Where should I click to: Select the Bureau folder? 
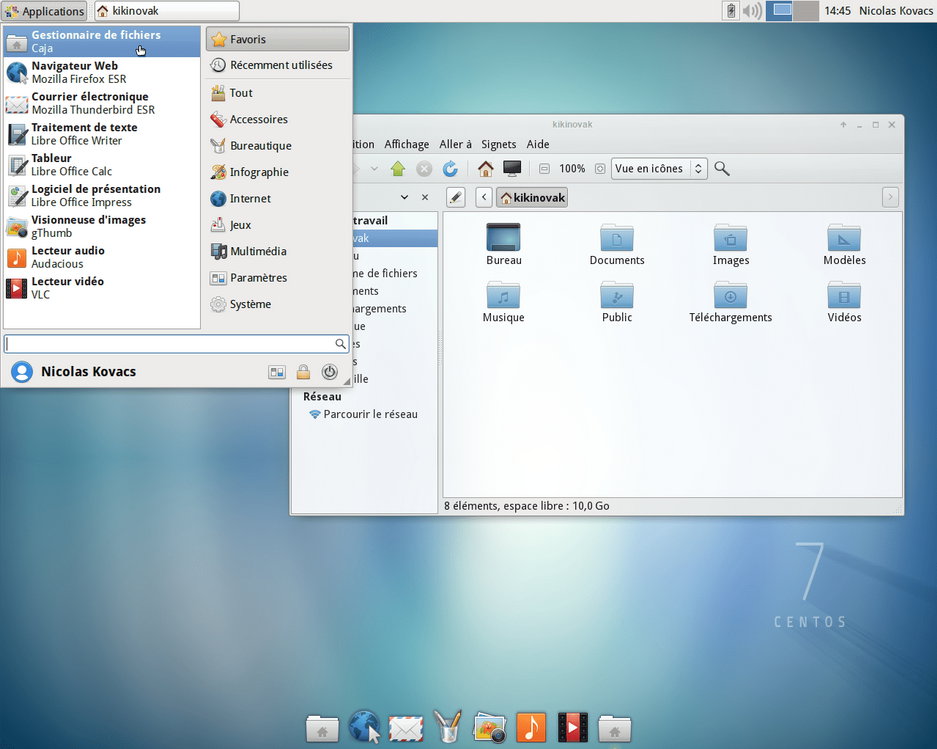(503, 244)
